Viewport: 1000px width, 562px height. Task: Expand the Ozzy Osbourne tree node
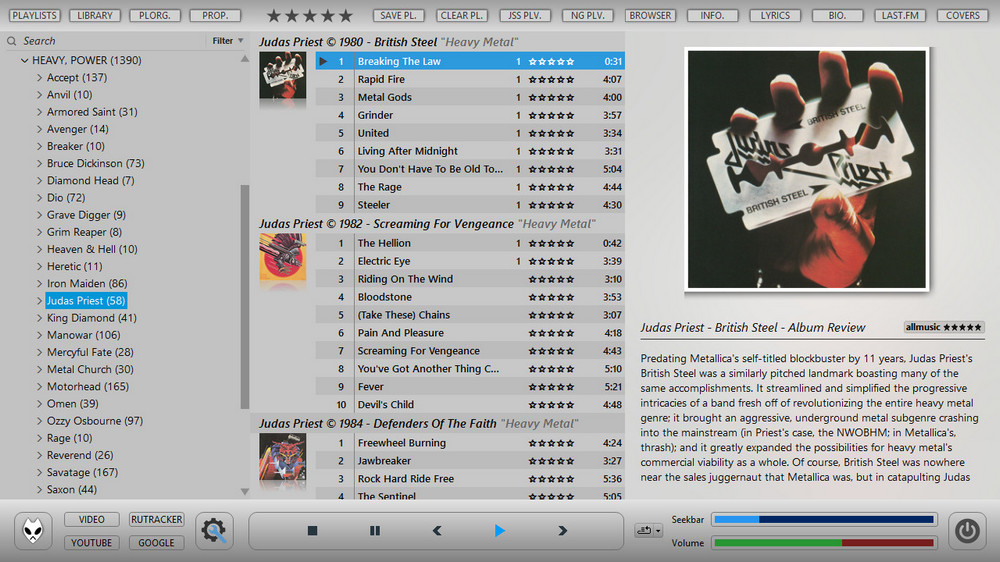(x=40, y=421)
